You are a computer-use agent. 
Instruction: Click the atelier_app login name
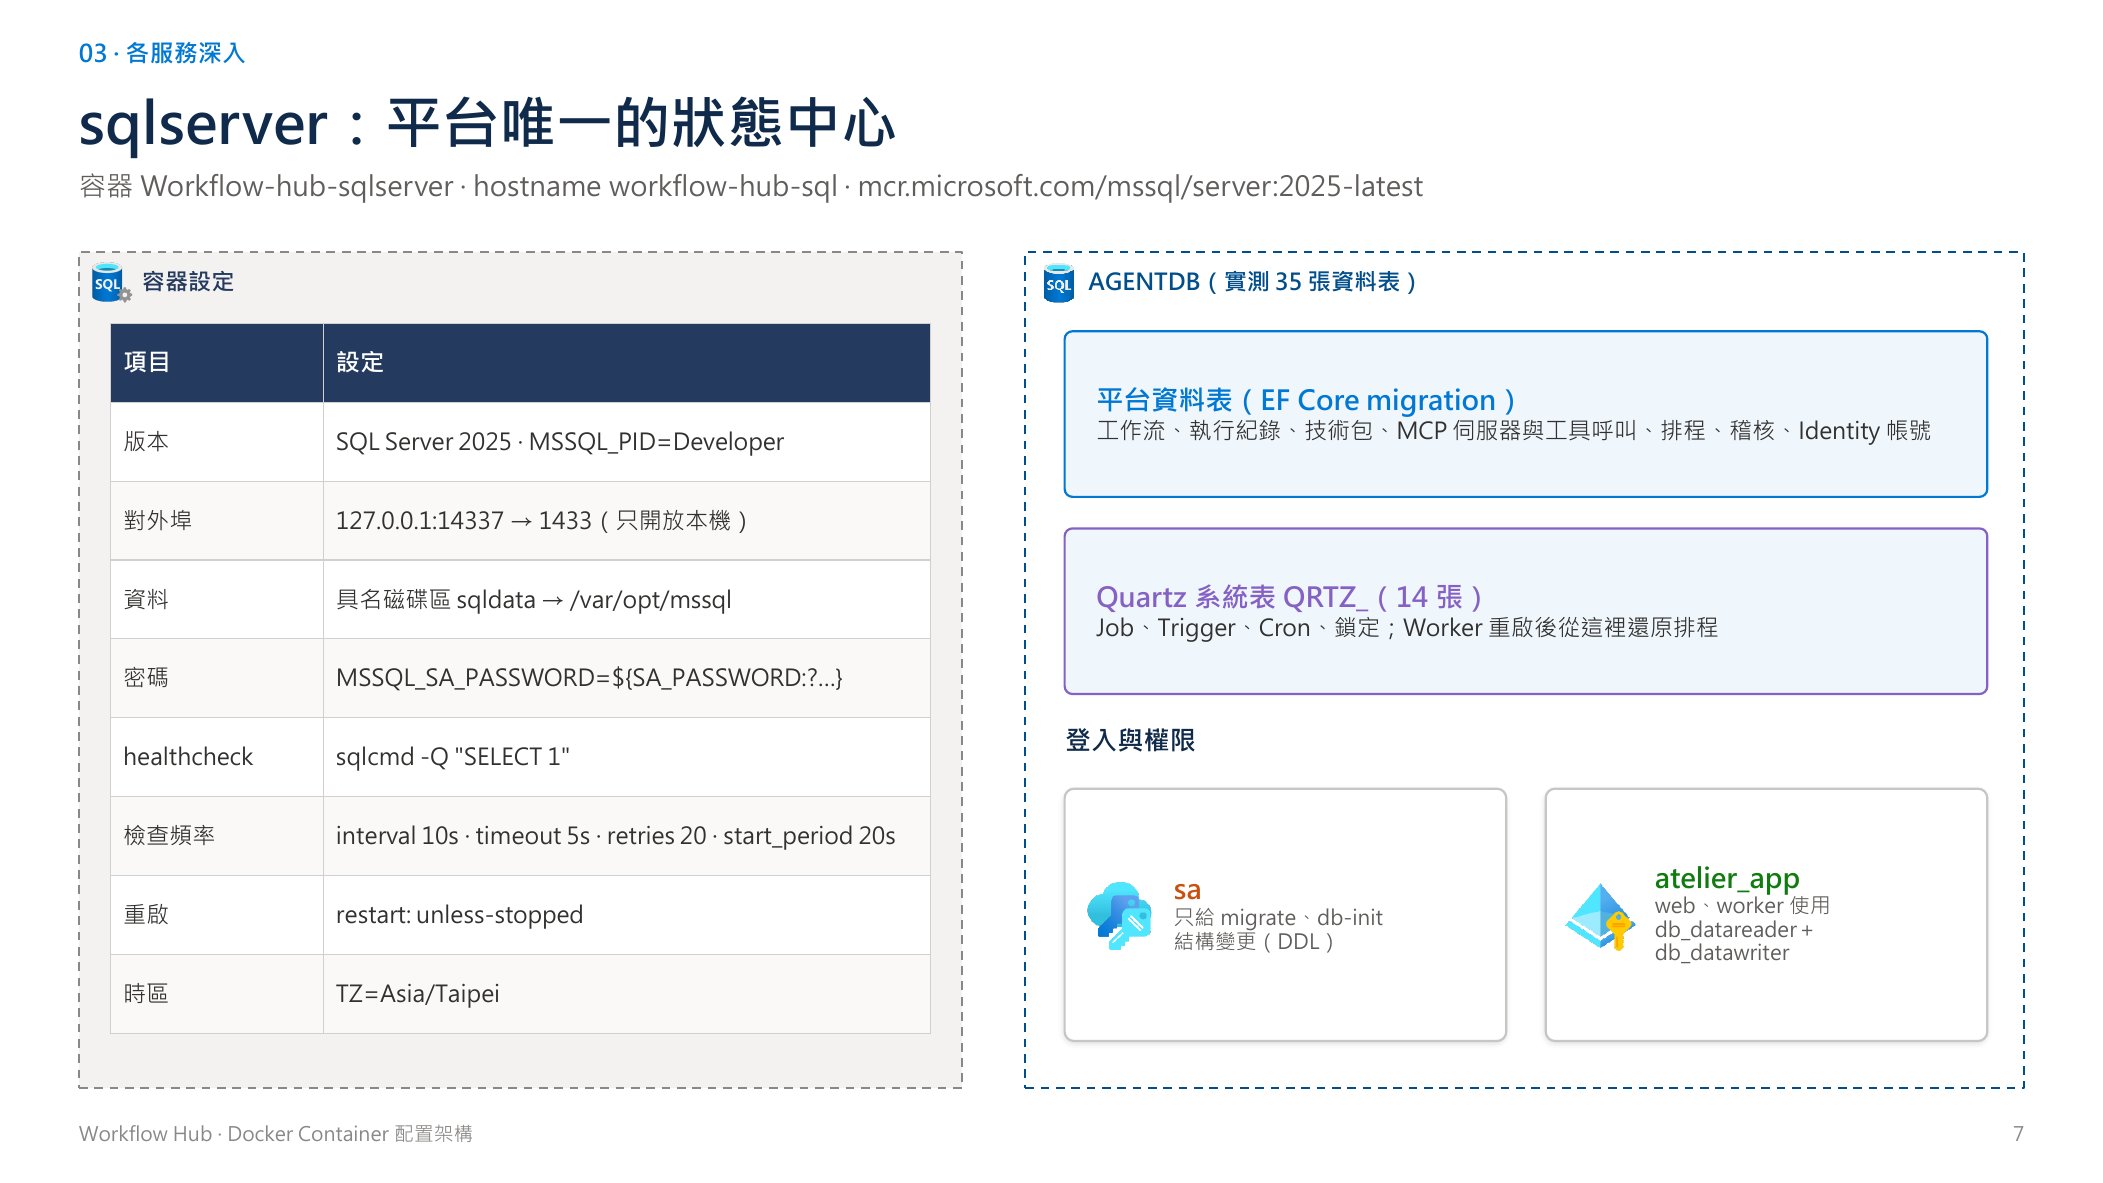click(1727, 878)
